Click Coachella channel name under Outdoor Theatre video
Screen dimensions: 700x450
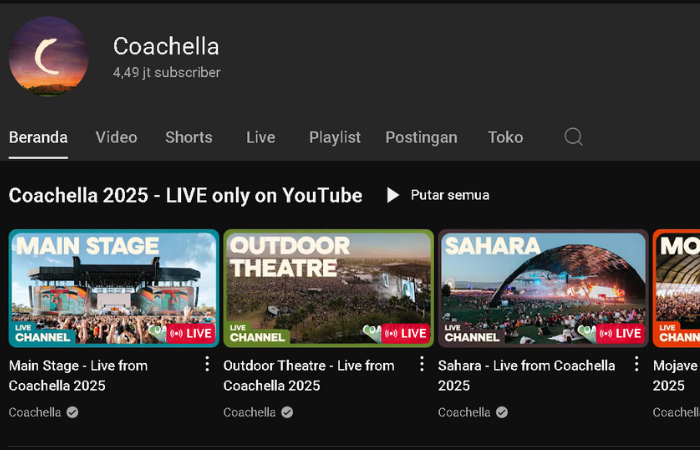250,412
